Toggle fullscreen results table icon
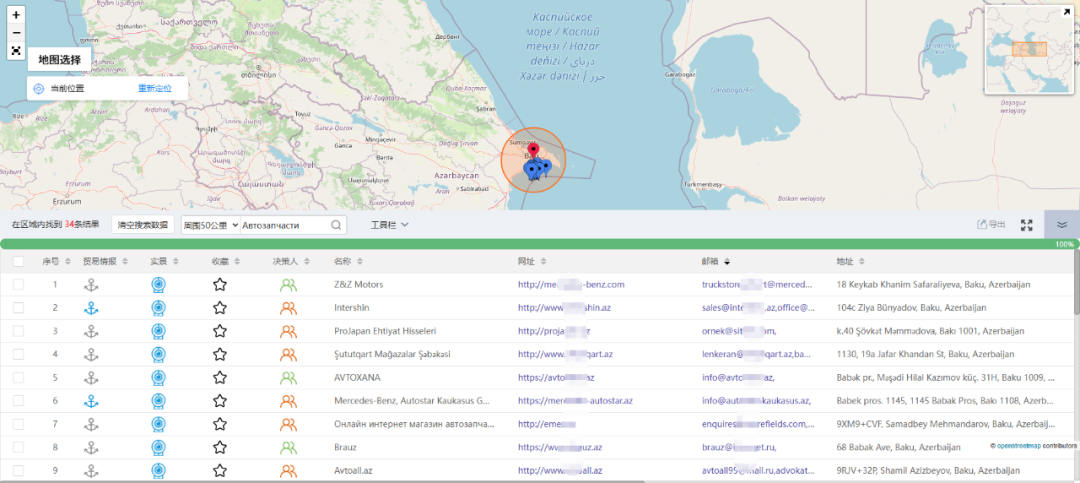The image size is (1080, 483). [x=1027, y=225]
